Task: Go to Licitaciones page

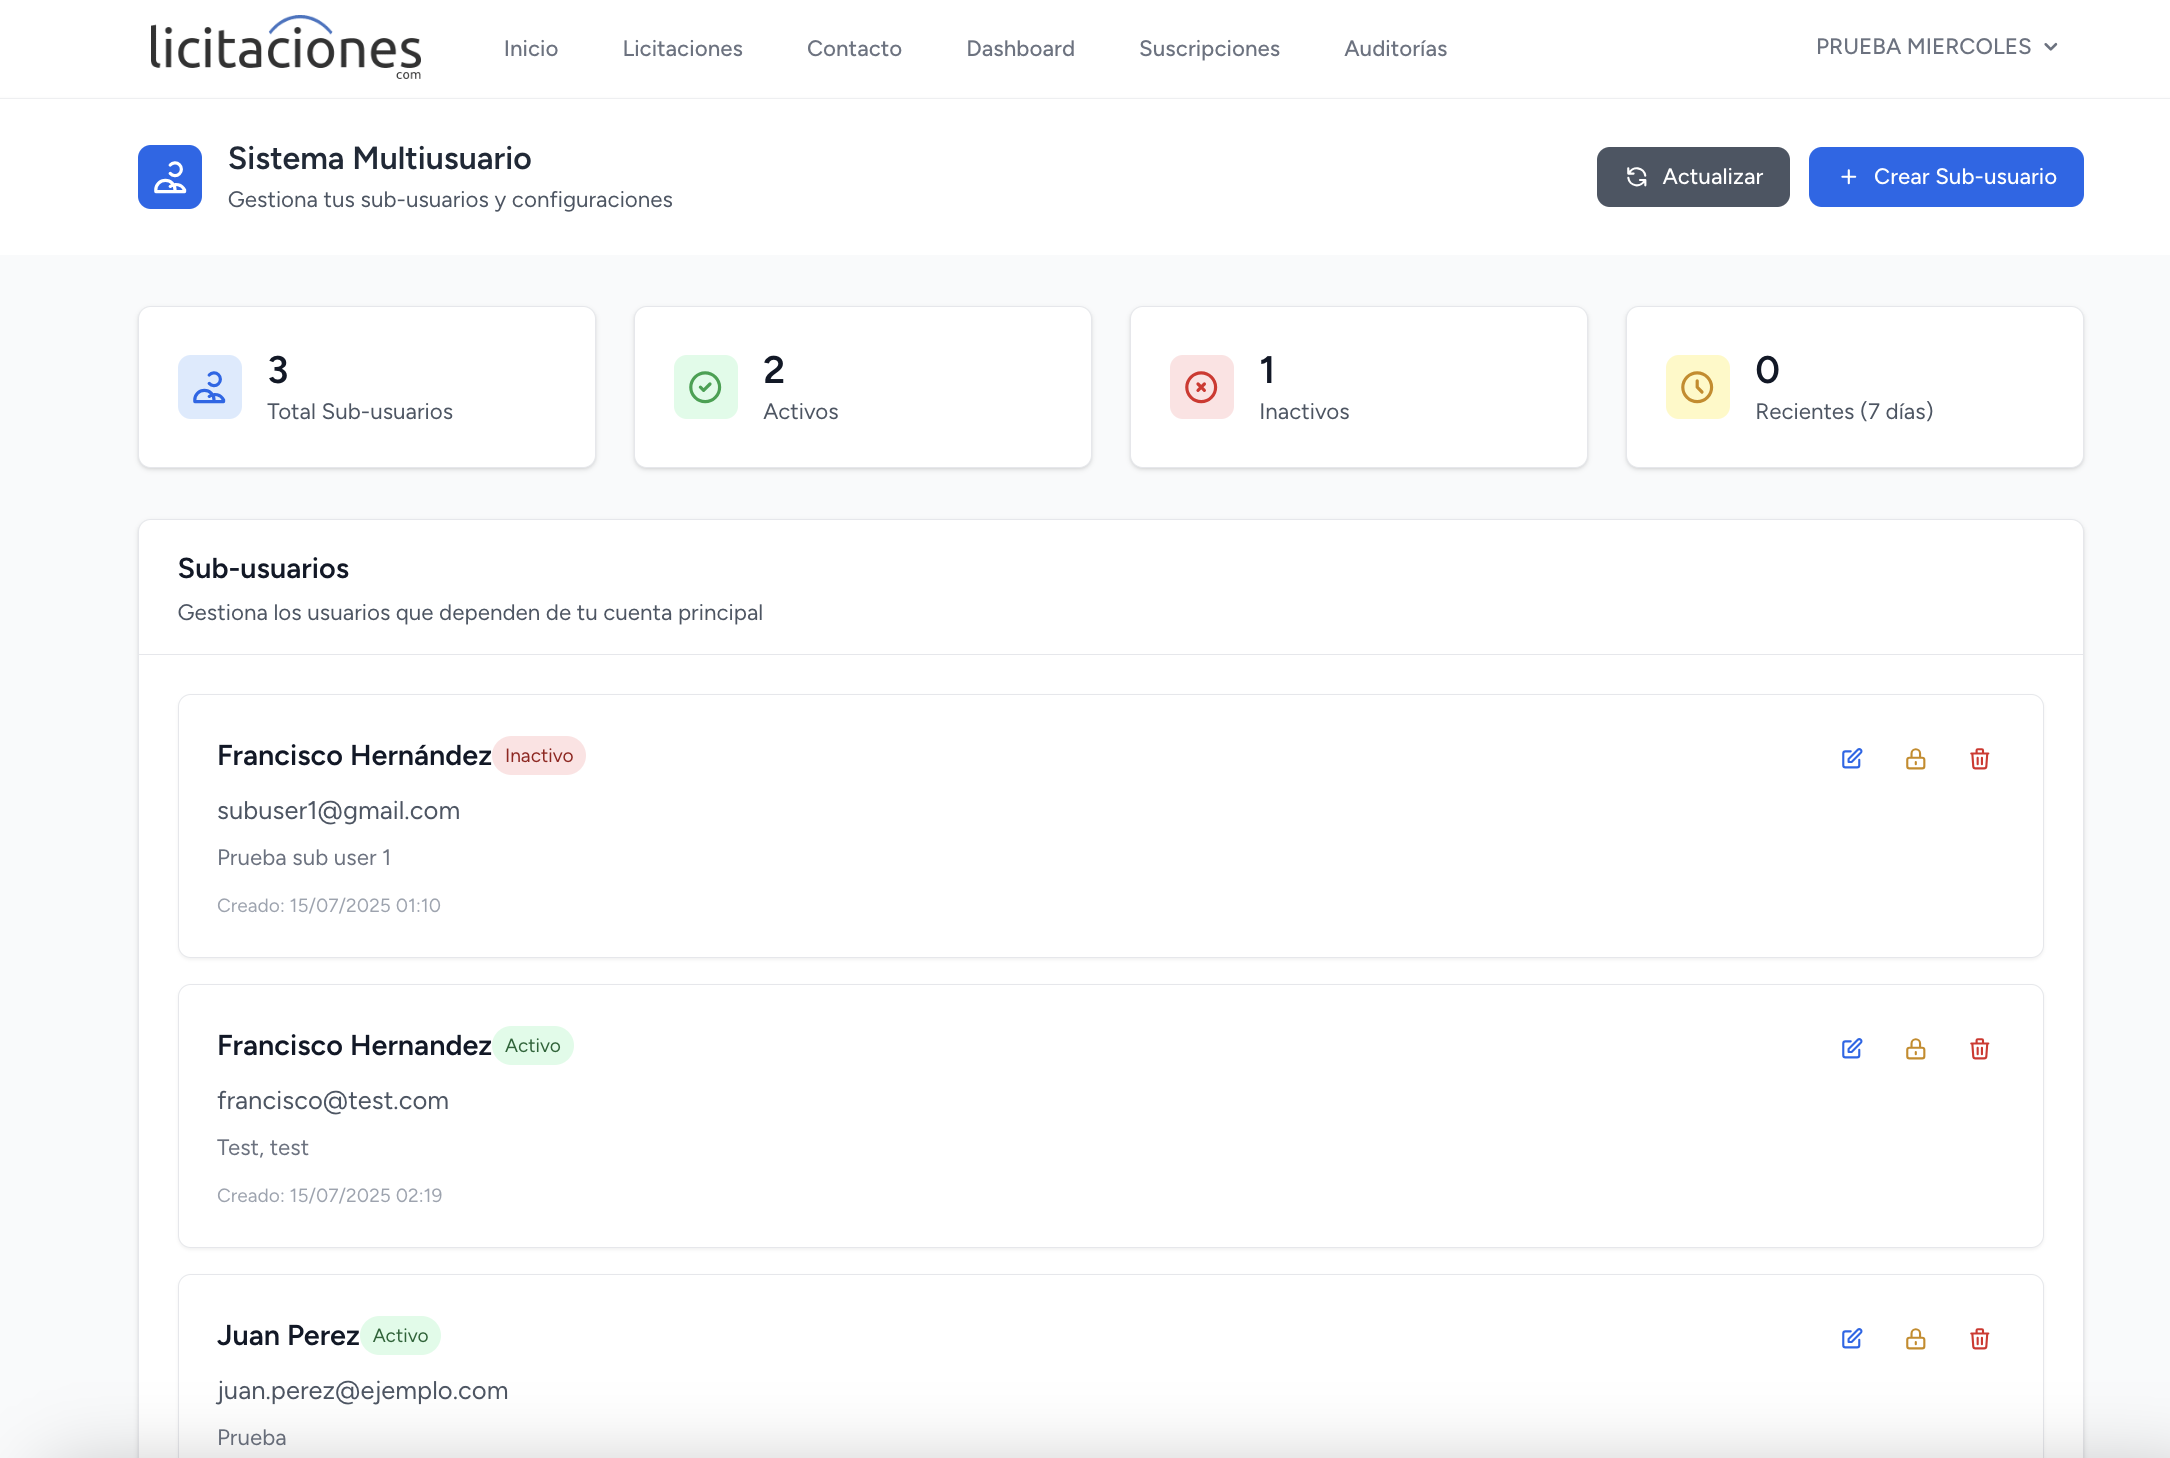Action: pos(682,48)
